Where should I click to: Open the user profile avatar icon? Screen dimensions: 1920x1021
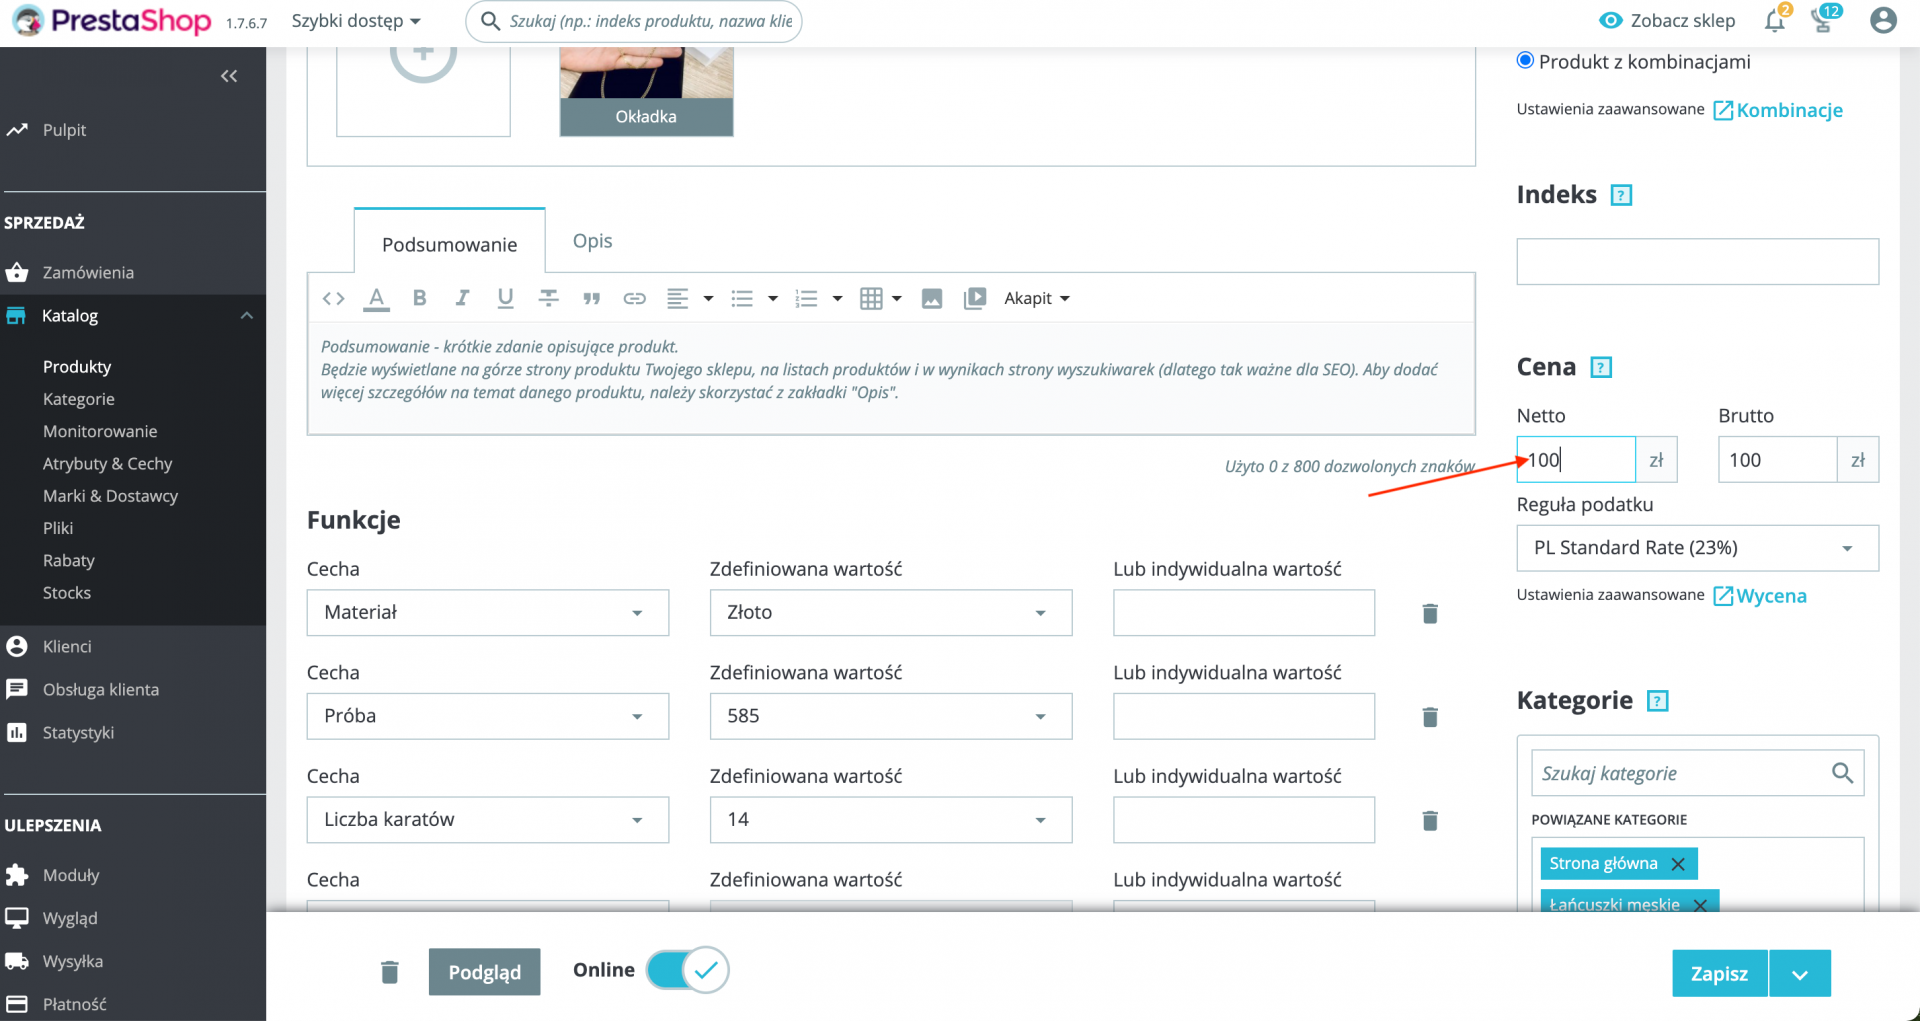click(x=1883, y=20)
